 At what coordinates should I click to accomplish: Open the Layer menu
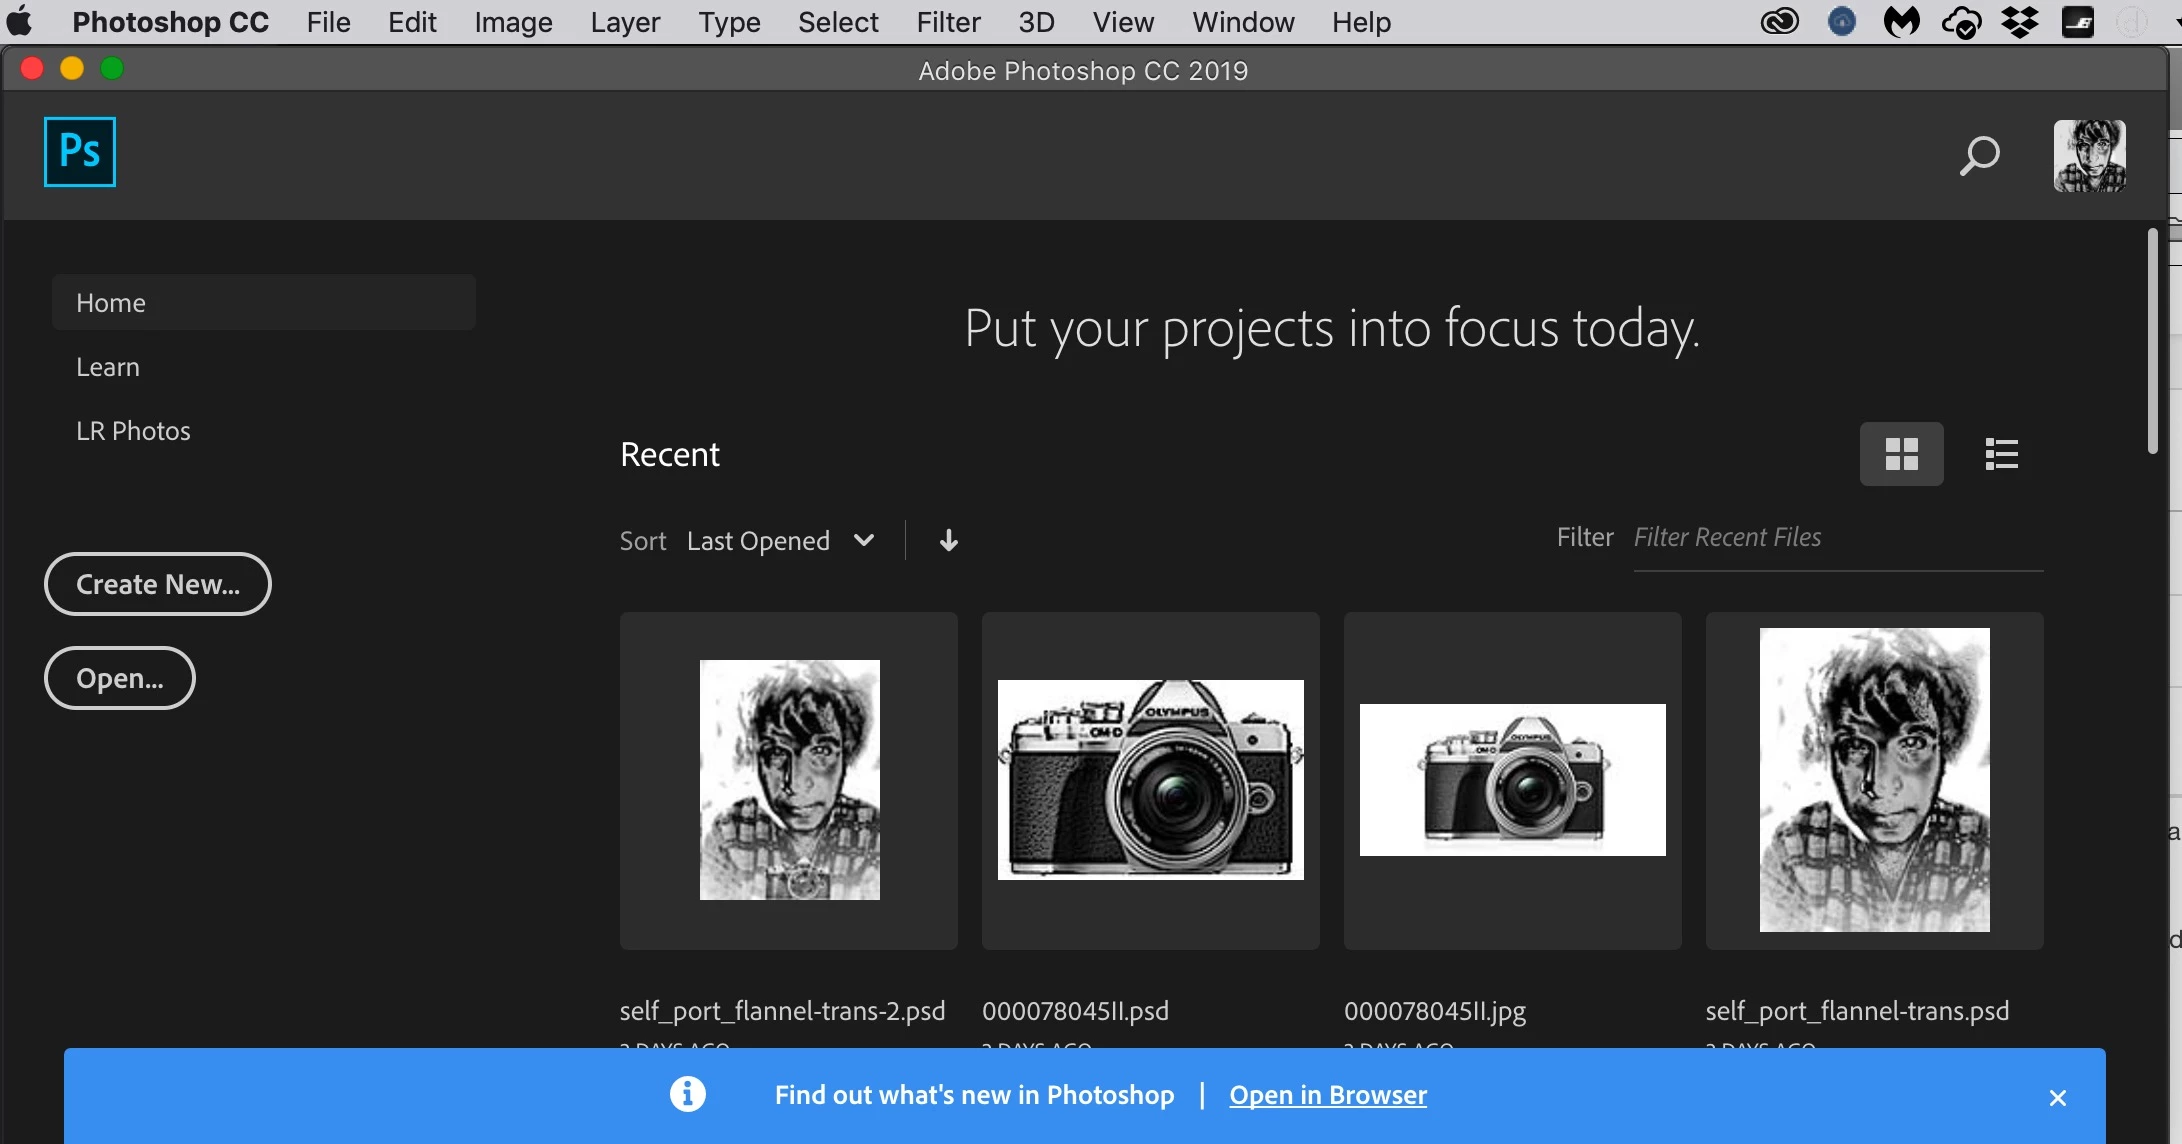625,22
